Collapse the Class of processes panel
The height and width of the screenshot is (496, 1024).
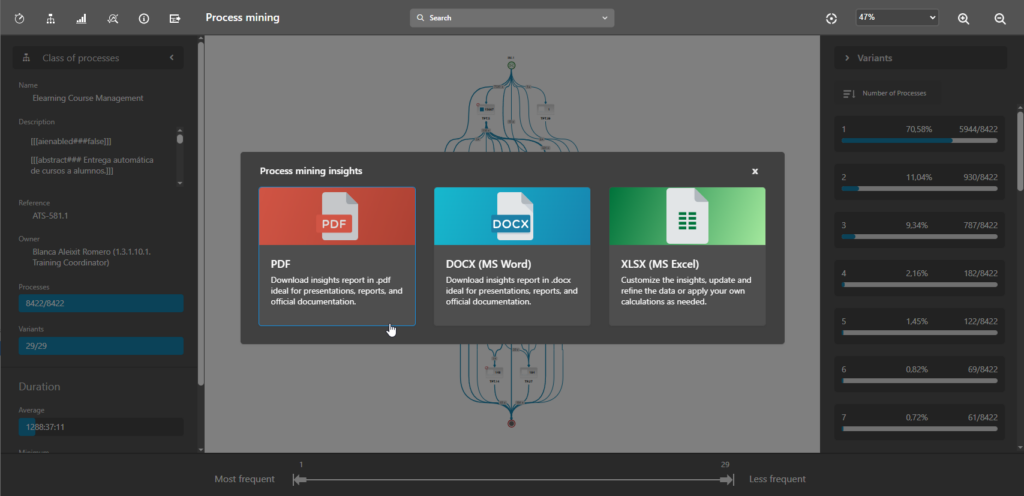pyautogui.click(x=171, y=58)
